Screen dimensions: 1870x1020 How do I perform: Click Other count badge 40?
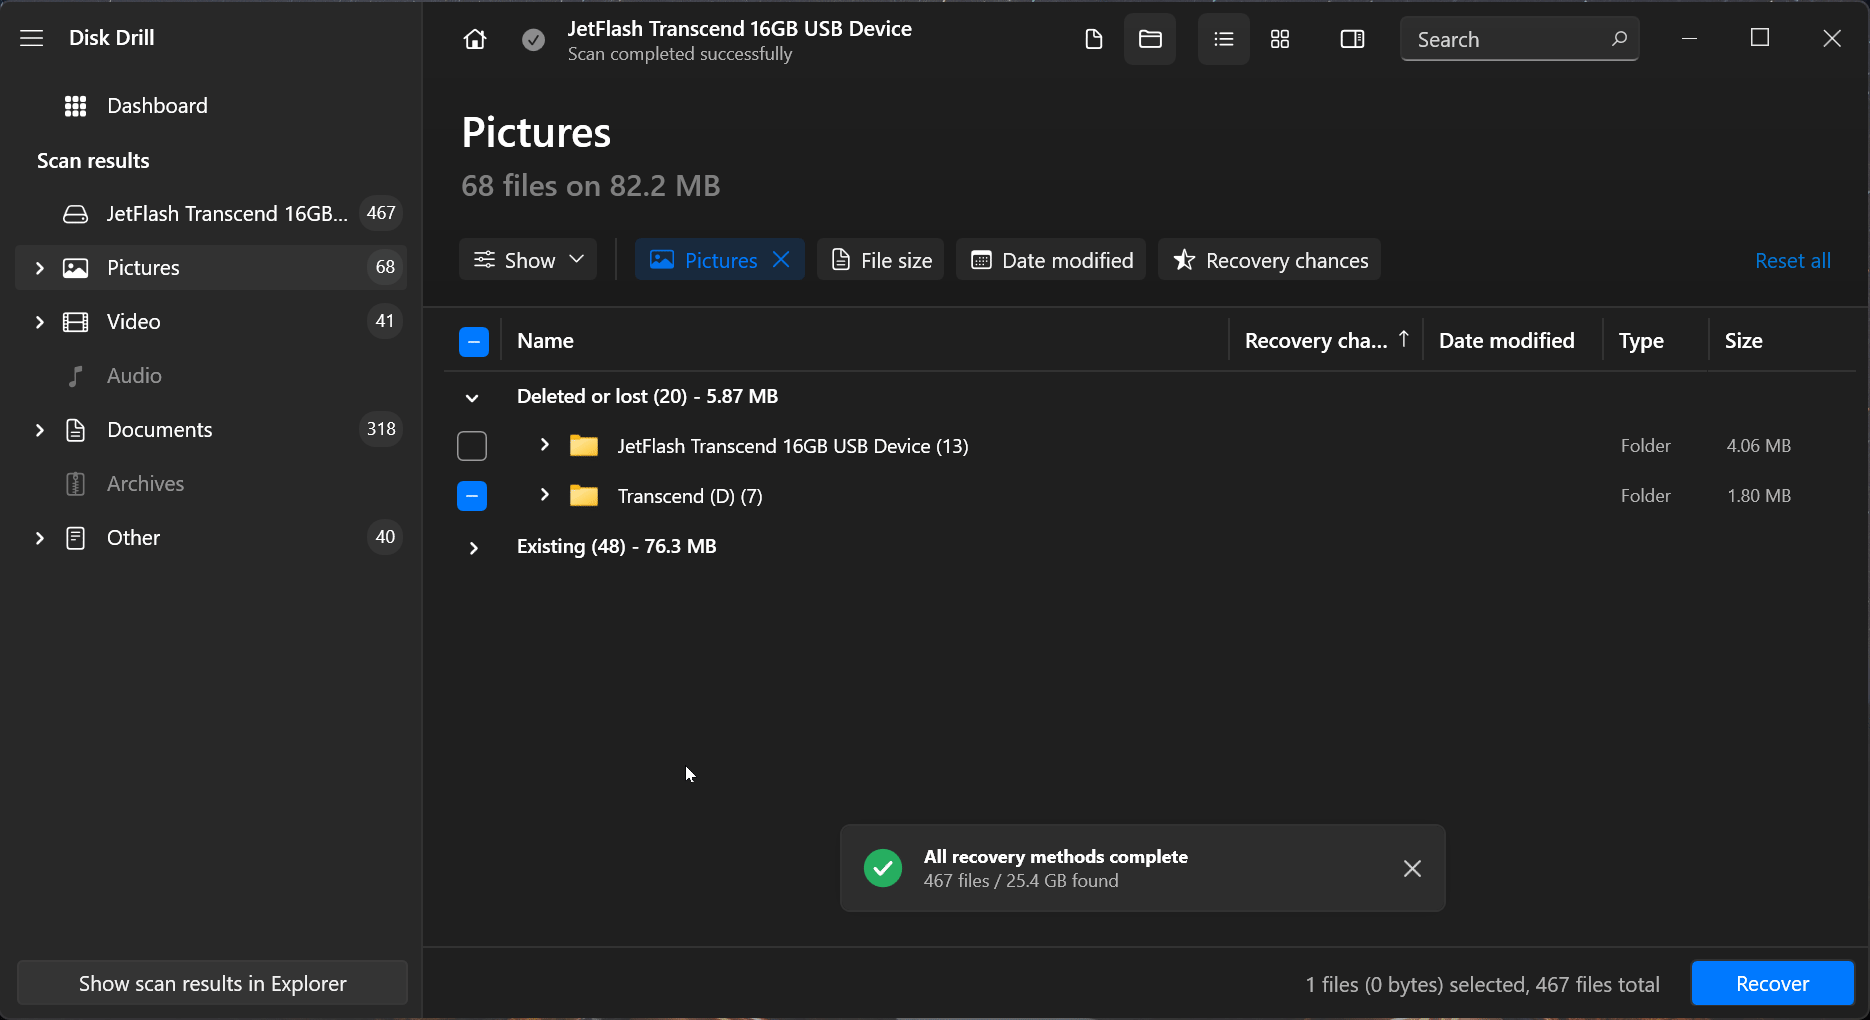(385, 537)
